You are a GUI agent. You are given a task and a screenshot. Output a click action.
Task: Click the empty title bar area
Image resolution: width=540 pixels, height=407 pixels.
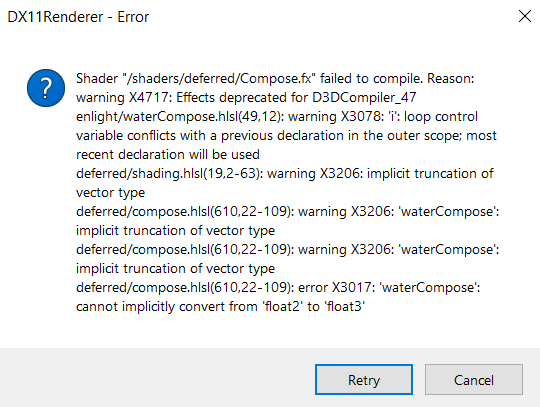tap(331, 17)
